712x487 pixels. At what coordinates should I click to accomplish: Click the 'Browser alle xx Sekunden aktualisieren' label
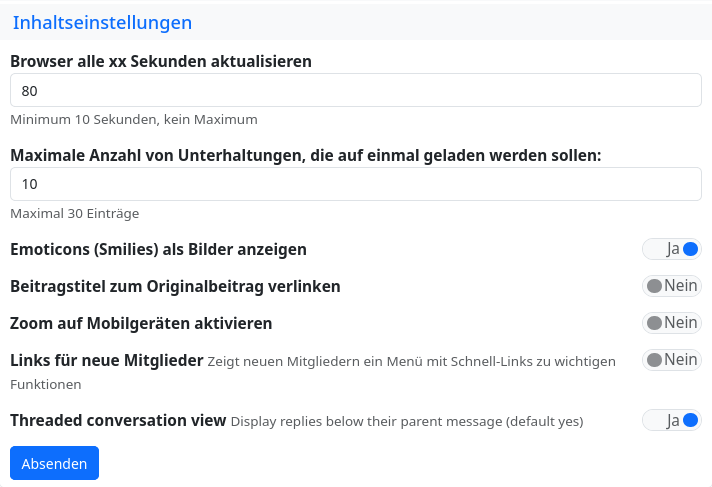[161, 61]
